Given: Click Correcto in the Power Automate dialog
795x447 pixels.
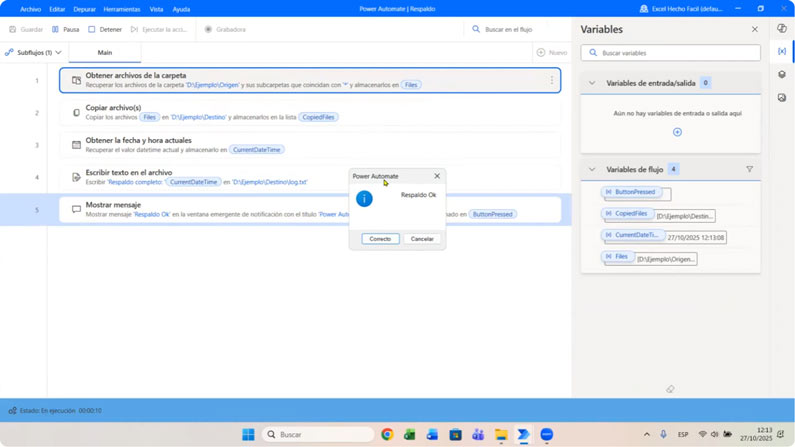Looking at the screenshot, I should 380,239.
